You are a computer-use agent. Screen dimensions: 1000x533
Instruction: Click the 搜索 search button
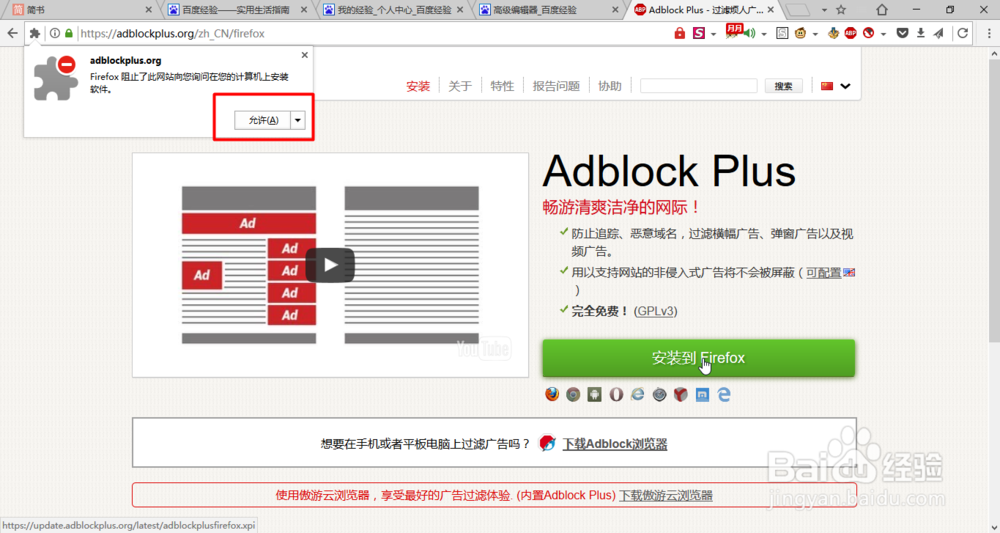click(x=783, y=86)
